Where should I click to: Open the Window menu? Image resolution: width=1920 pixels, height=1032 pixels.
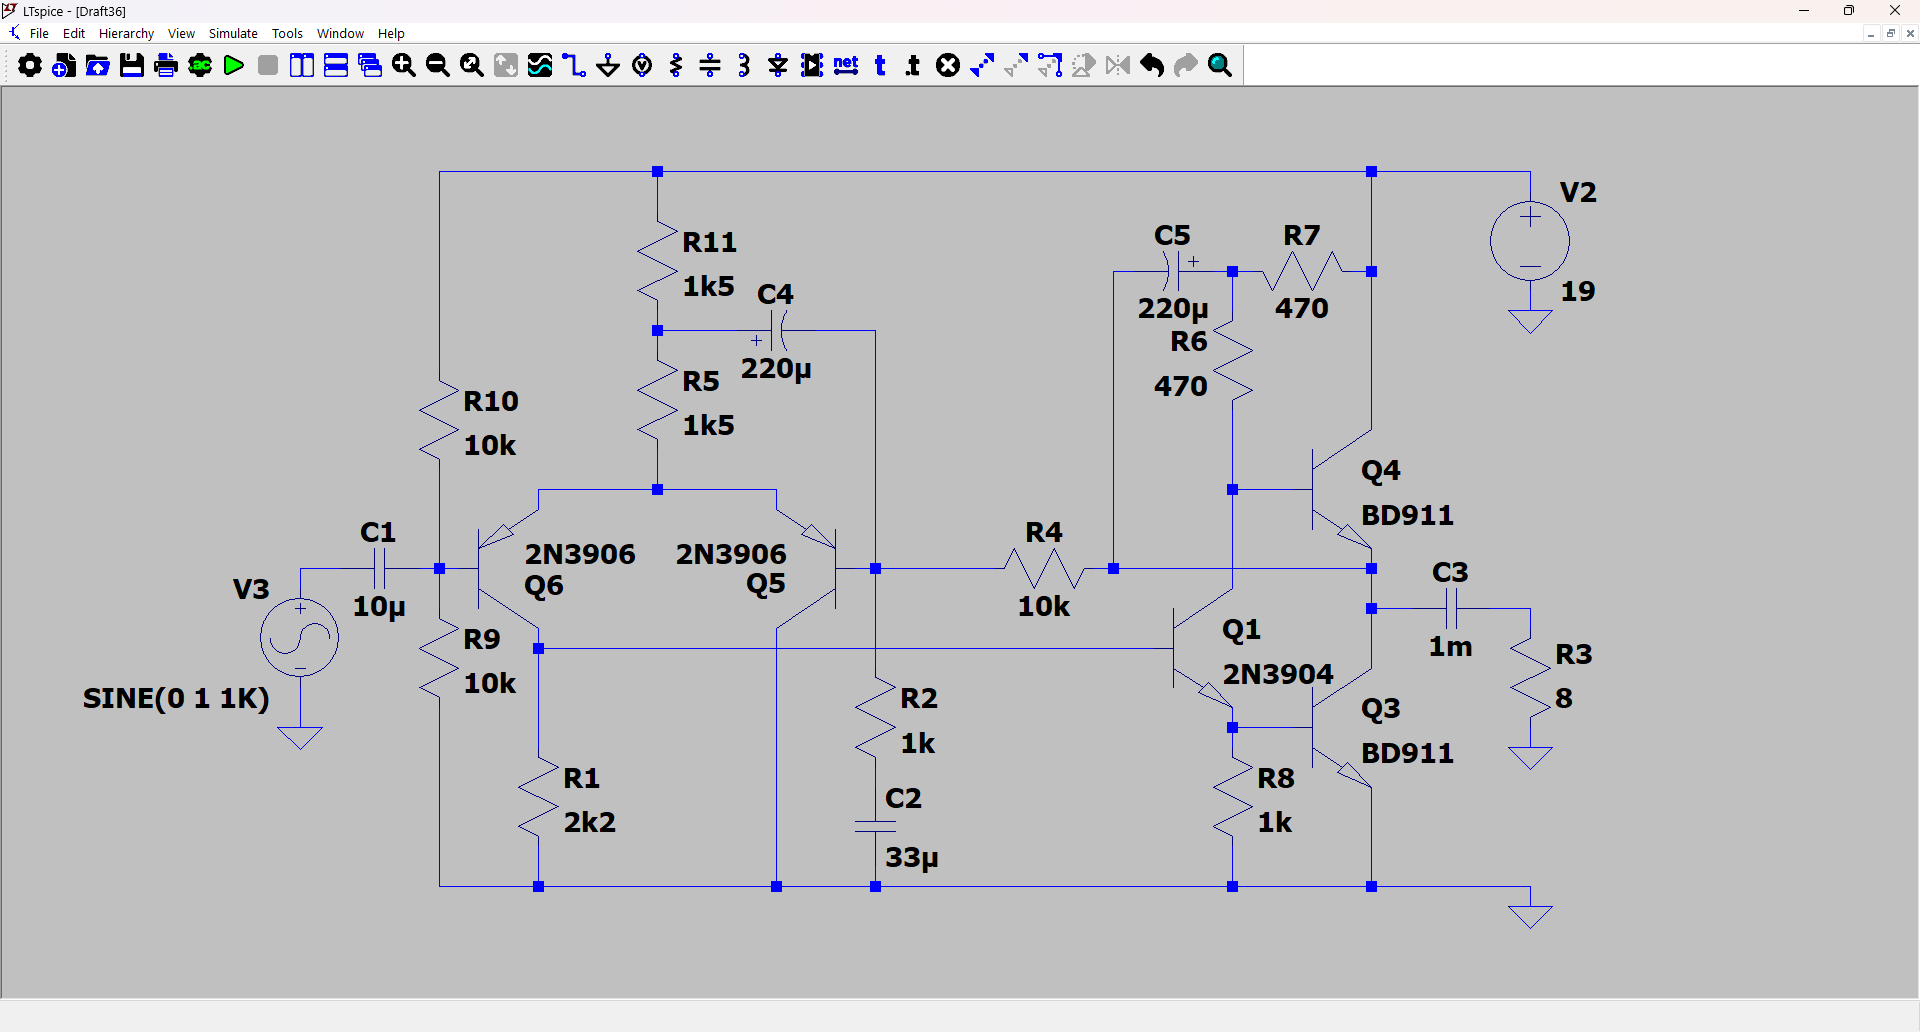coord(340,34)
